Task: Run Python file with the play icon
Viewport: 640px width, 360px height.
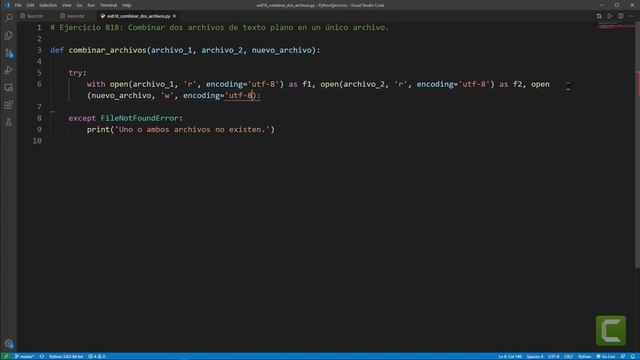Action: click(x=610, y=16)
